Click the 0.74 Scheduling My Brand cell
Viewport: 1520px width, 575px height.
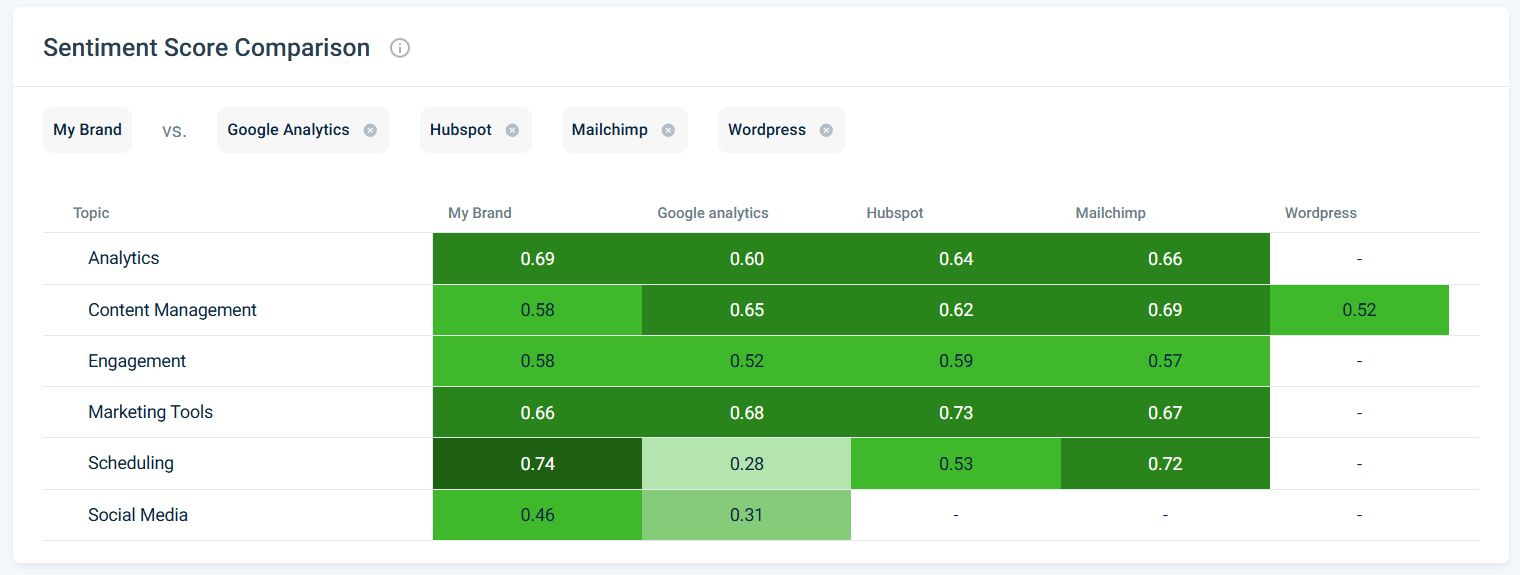[x=537, y=464]
